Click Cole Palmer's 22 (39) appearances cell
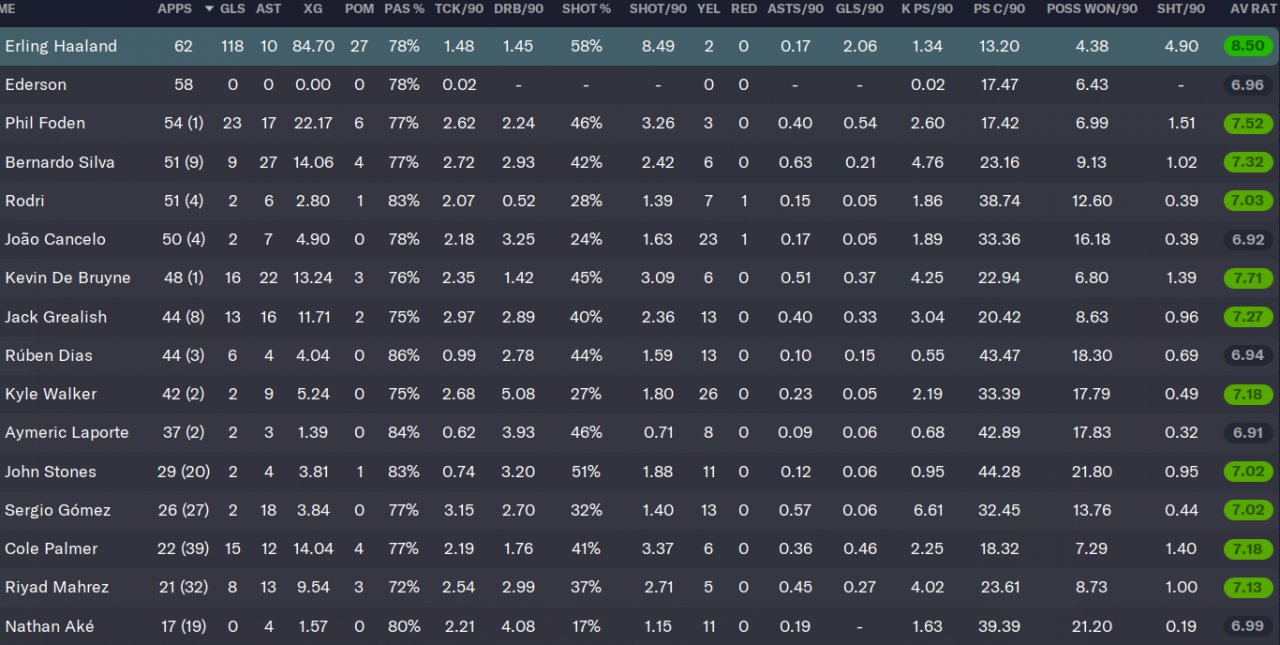Screen dimensions: 1280x645 point(183,549)
